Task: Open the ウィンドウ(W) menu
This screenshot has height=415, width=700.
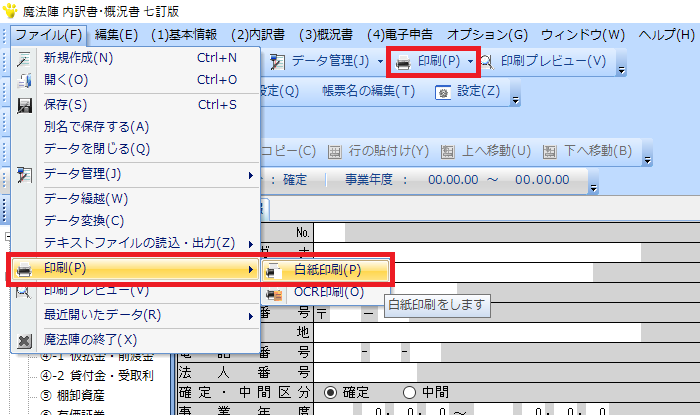Action: coord(583,34)
